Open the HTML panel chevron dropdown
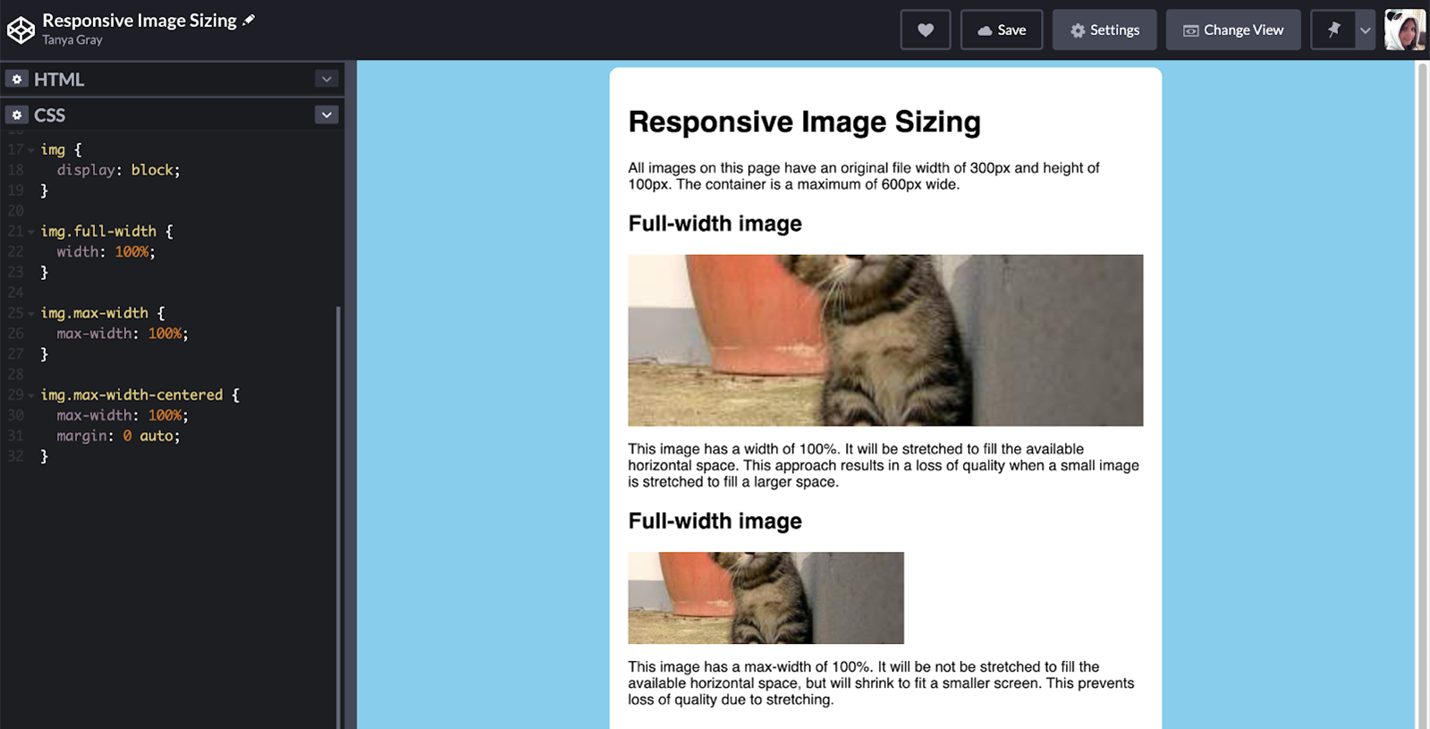 coord(326,79)
